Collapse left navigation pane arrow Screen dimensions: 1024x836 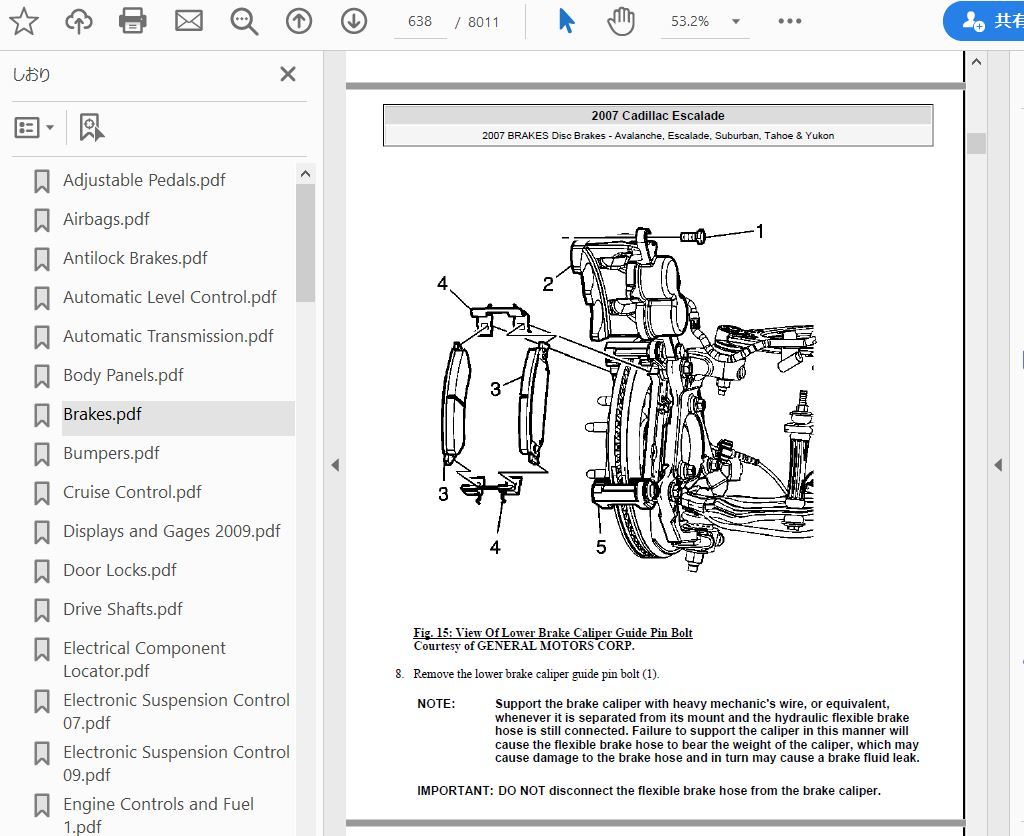(335, 465)
